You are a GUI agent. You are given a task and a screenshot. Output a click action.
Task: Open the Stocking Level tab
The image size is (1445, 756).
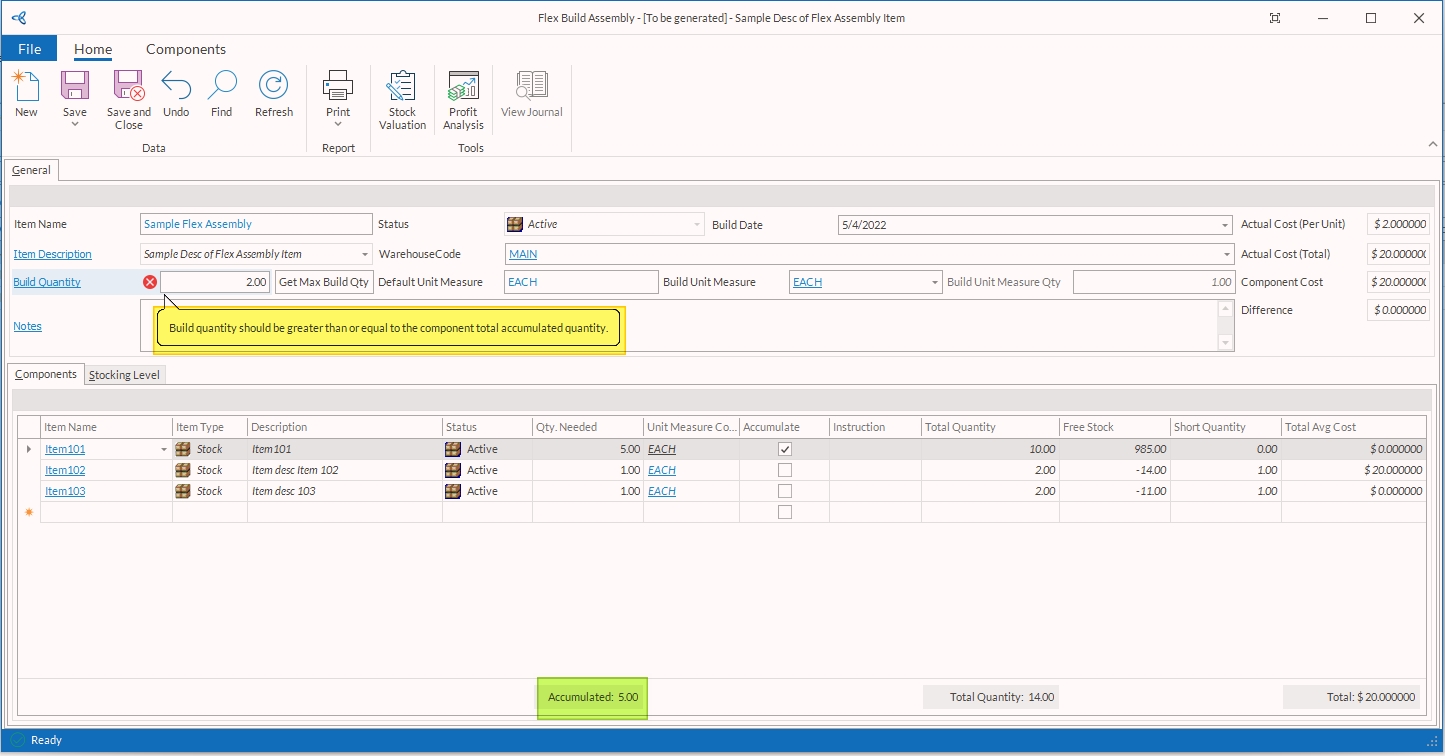point(125,375)
